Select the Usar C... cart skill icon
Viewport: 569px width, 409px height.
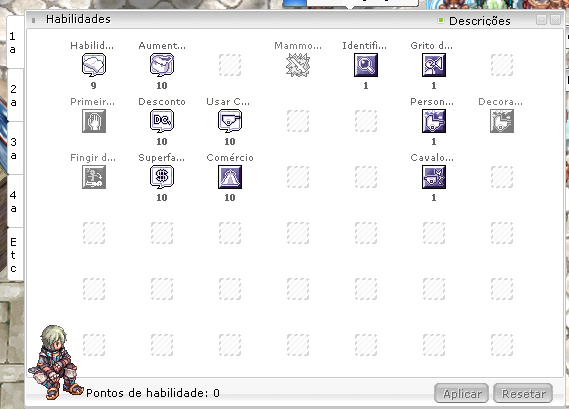230,121
